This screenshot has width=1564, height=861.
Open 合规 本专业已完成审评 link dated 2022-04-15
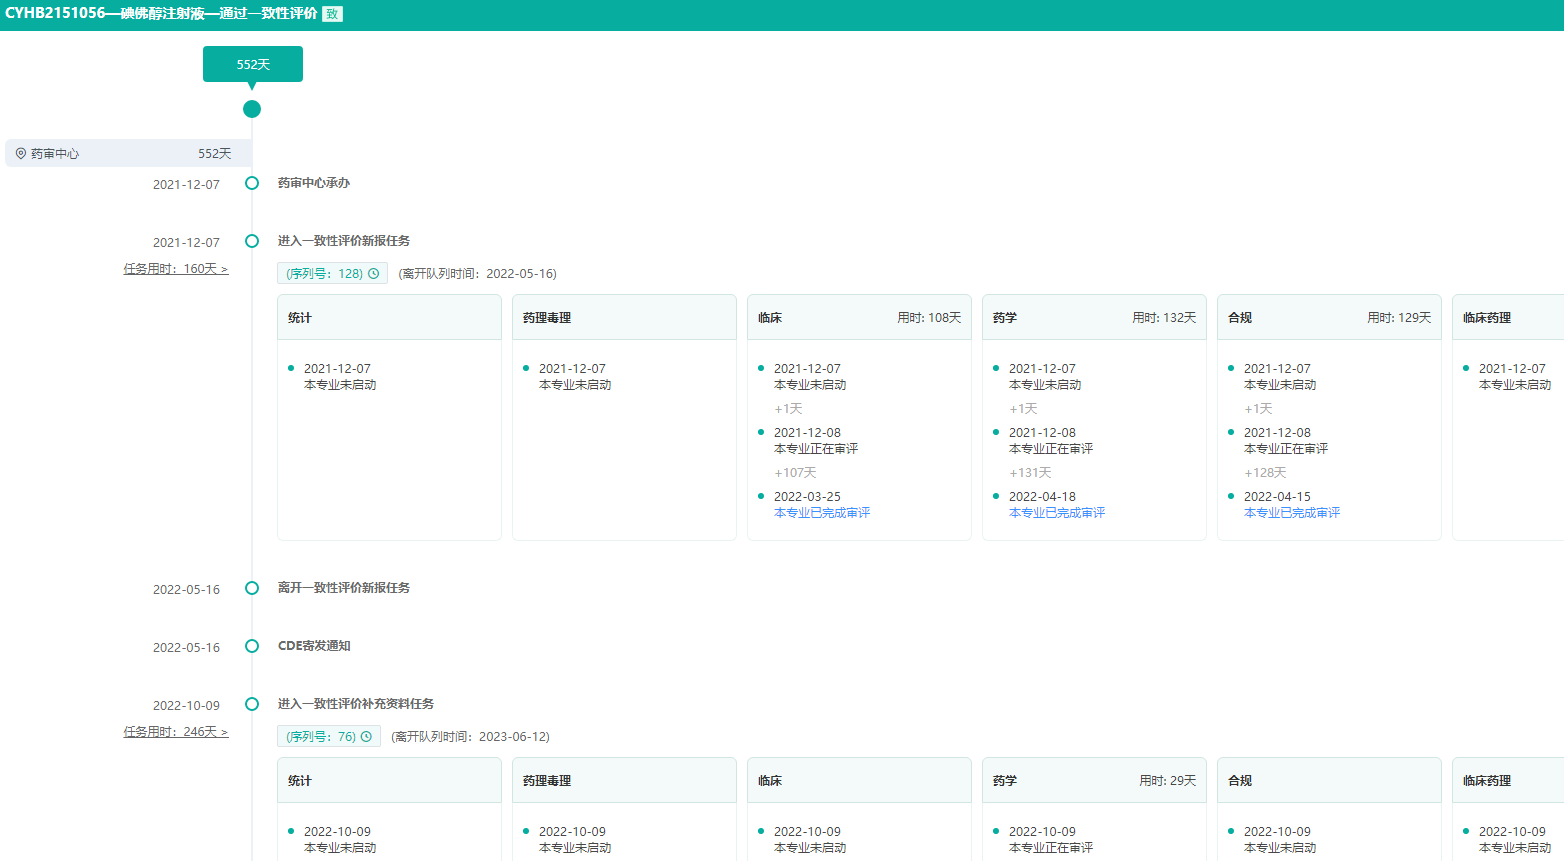(x=1291, y=513)
